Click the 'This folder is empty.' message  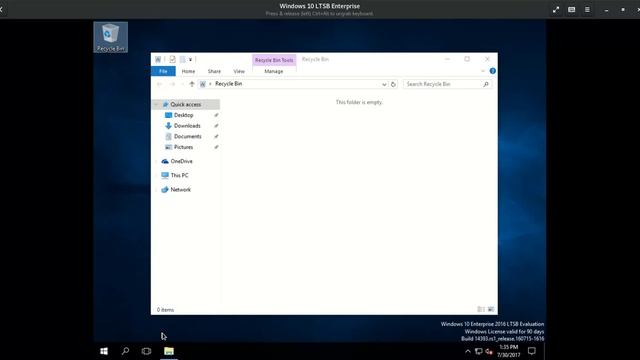pos(359,102)
